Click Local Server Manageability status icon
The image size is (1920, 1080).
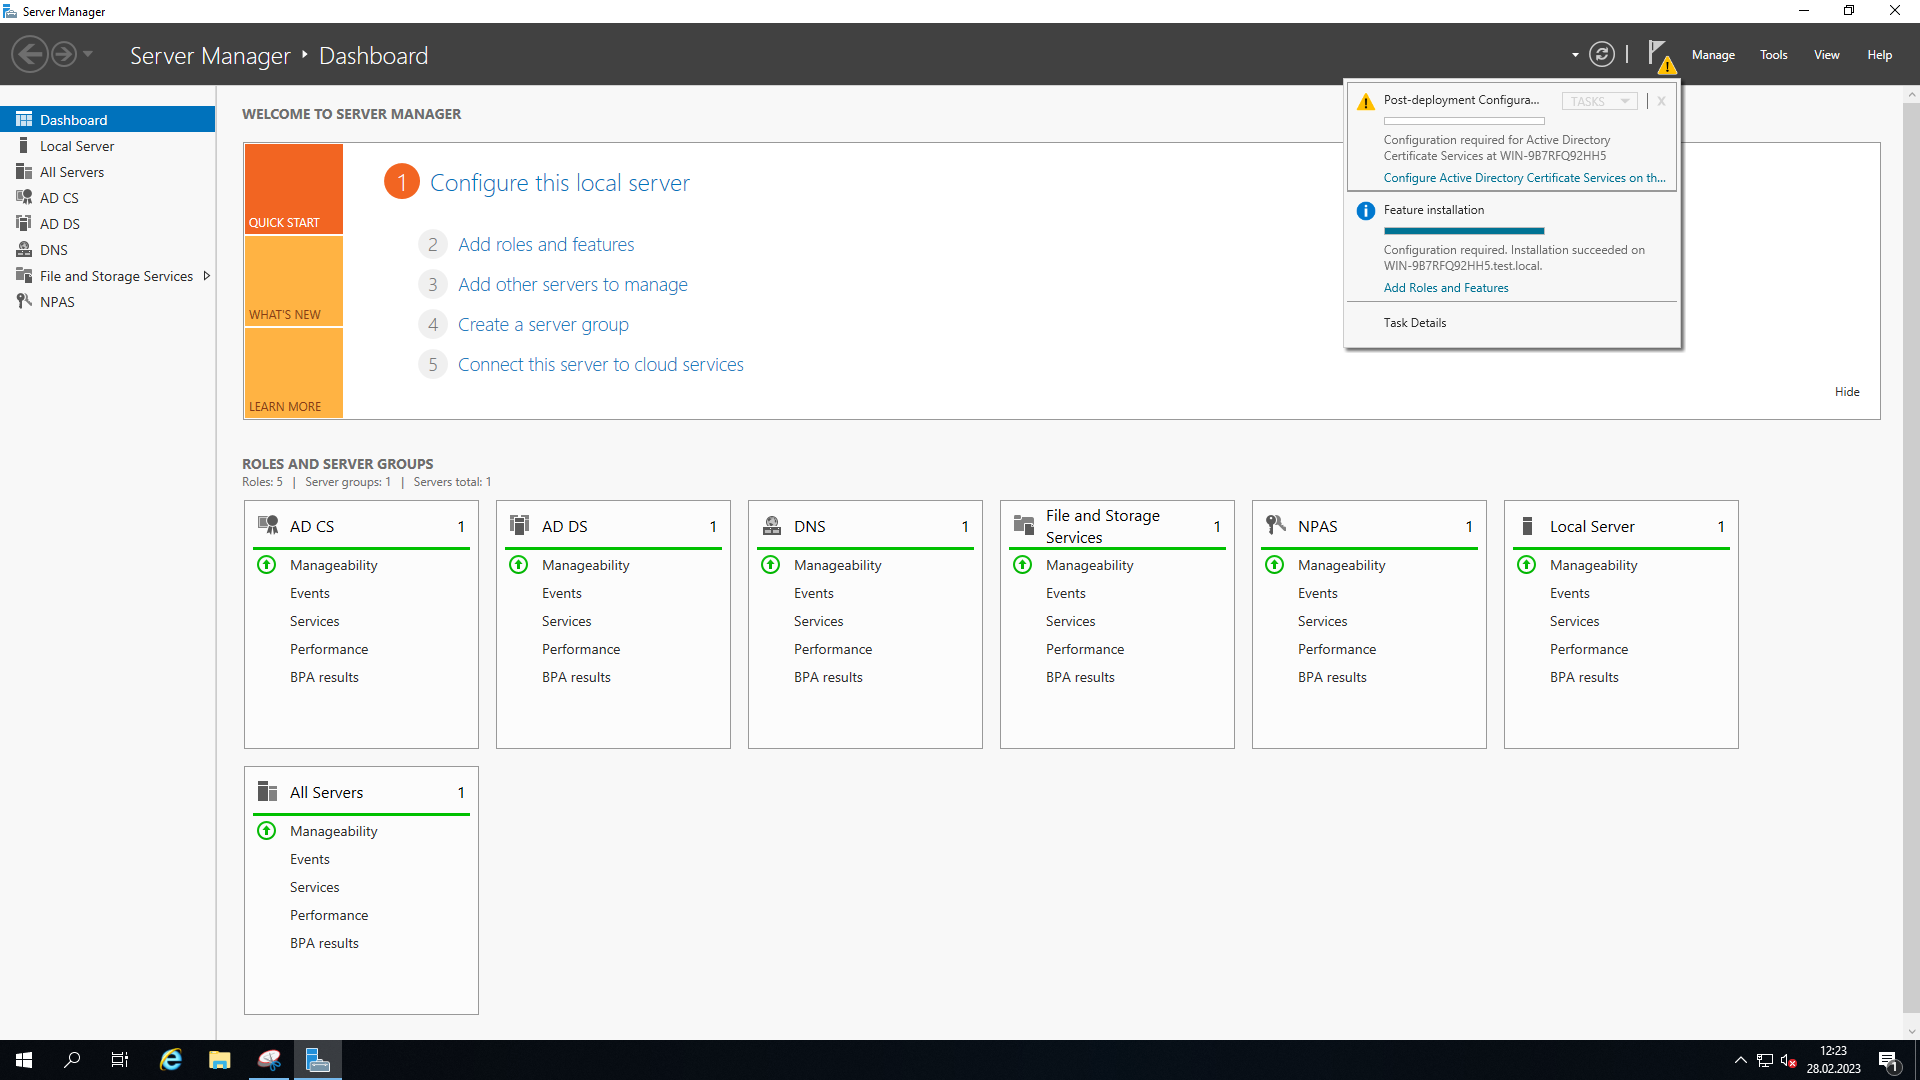click(x=1527, y=565)
